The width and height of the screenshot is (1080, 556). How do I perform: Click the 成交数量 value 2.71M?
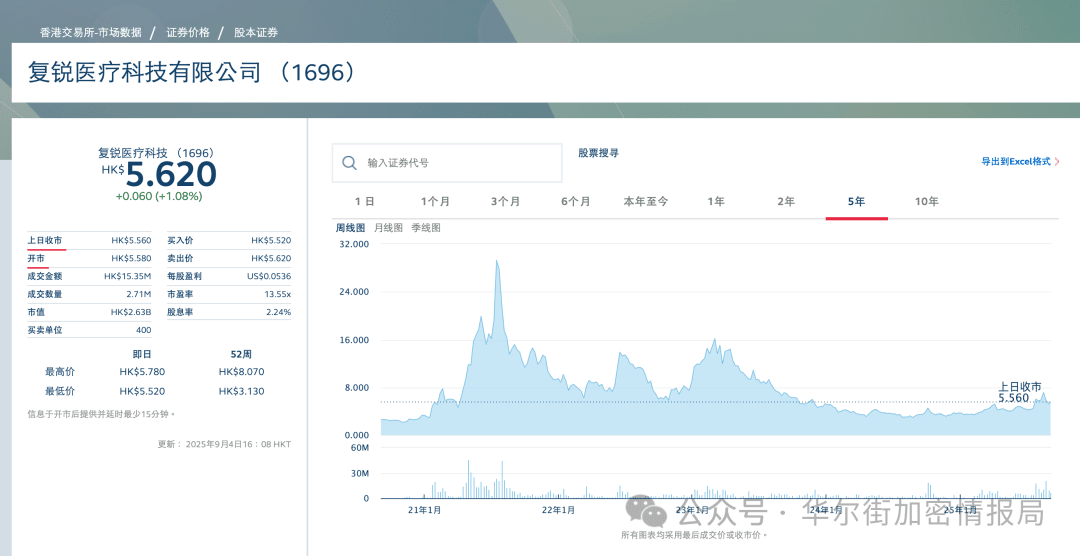click(138, 294)
